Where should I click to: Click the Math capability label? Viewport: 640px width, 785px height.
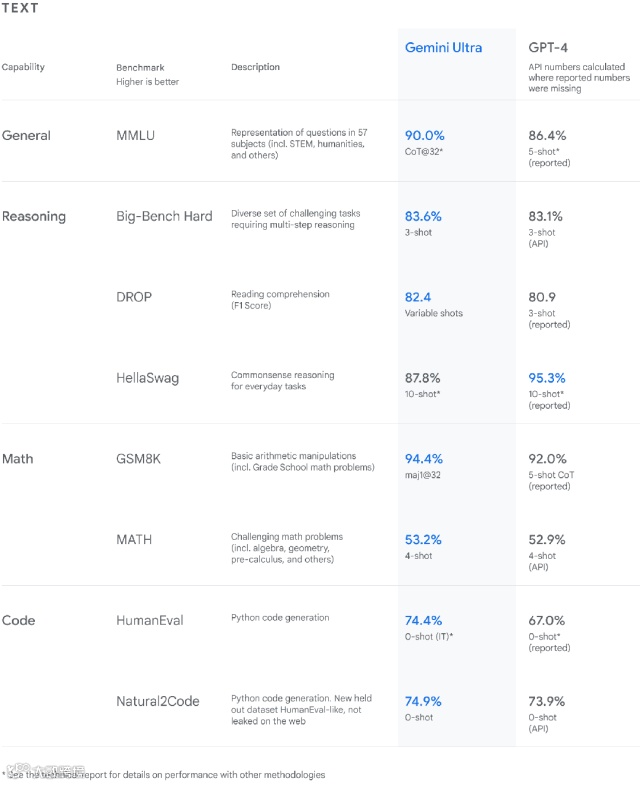pyautogui.click(x=18, y=459)
